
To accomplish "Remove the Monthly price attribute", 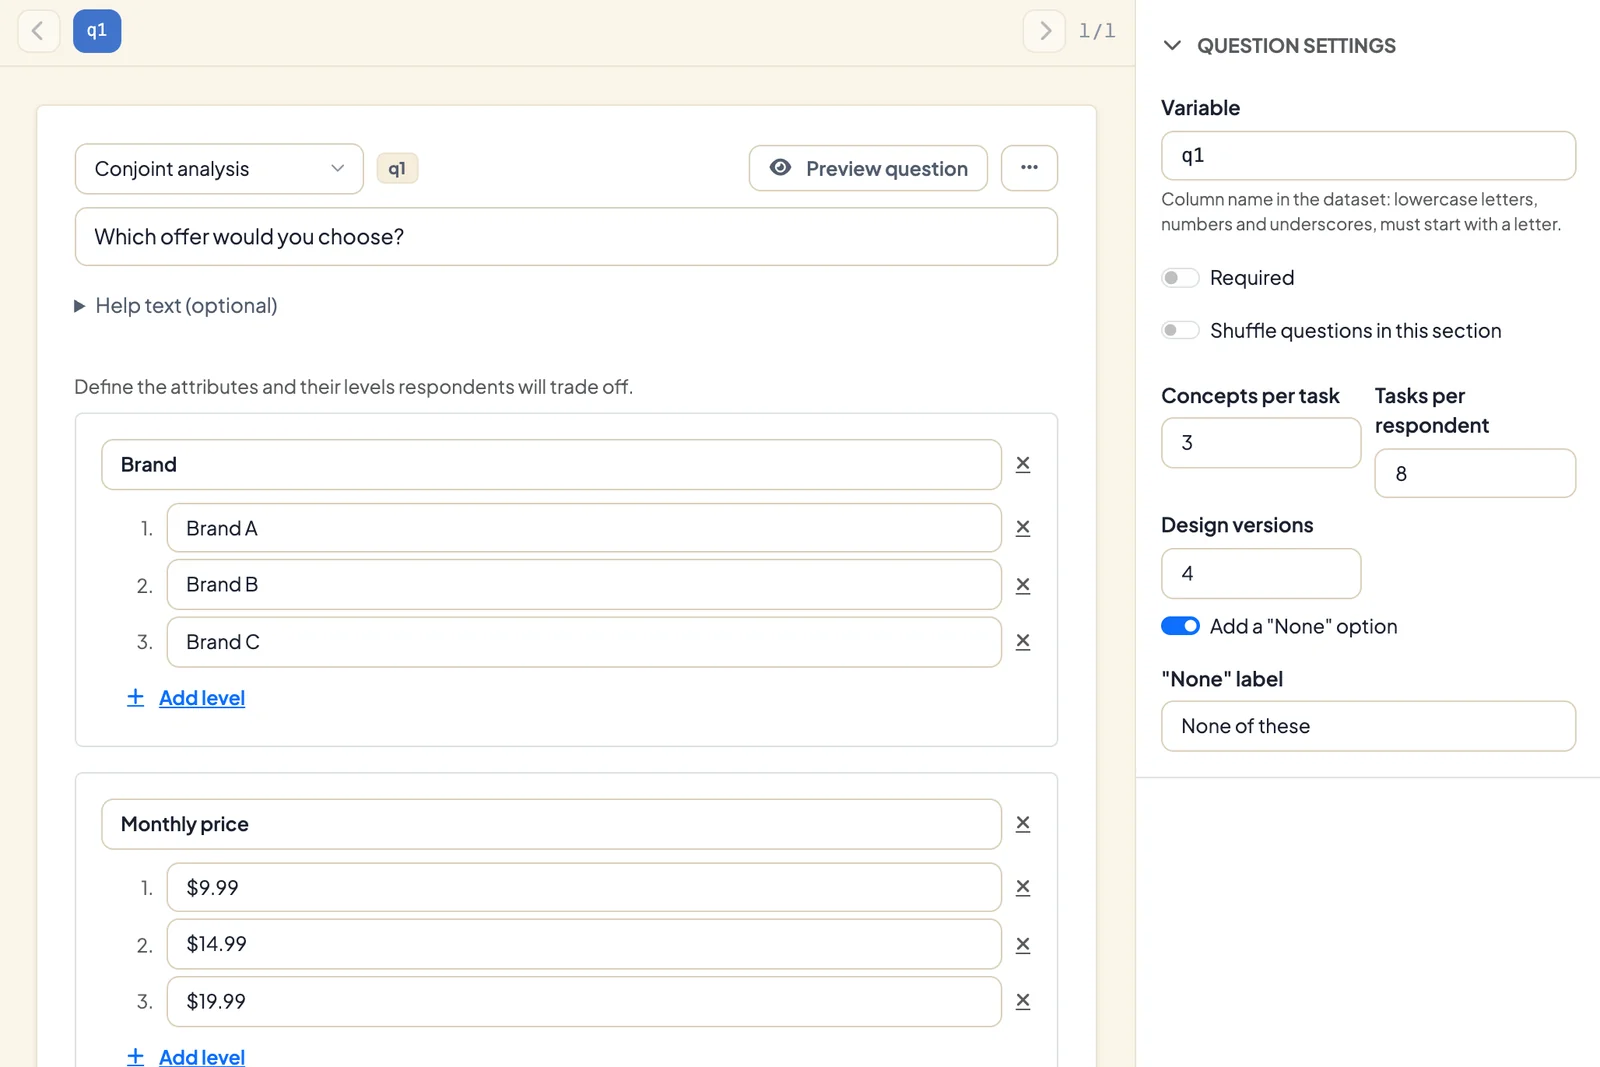I will [1023, 824].
